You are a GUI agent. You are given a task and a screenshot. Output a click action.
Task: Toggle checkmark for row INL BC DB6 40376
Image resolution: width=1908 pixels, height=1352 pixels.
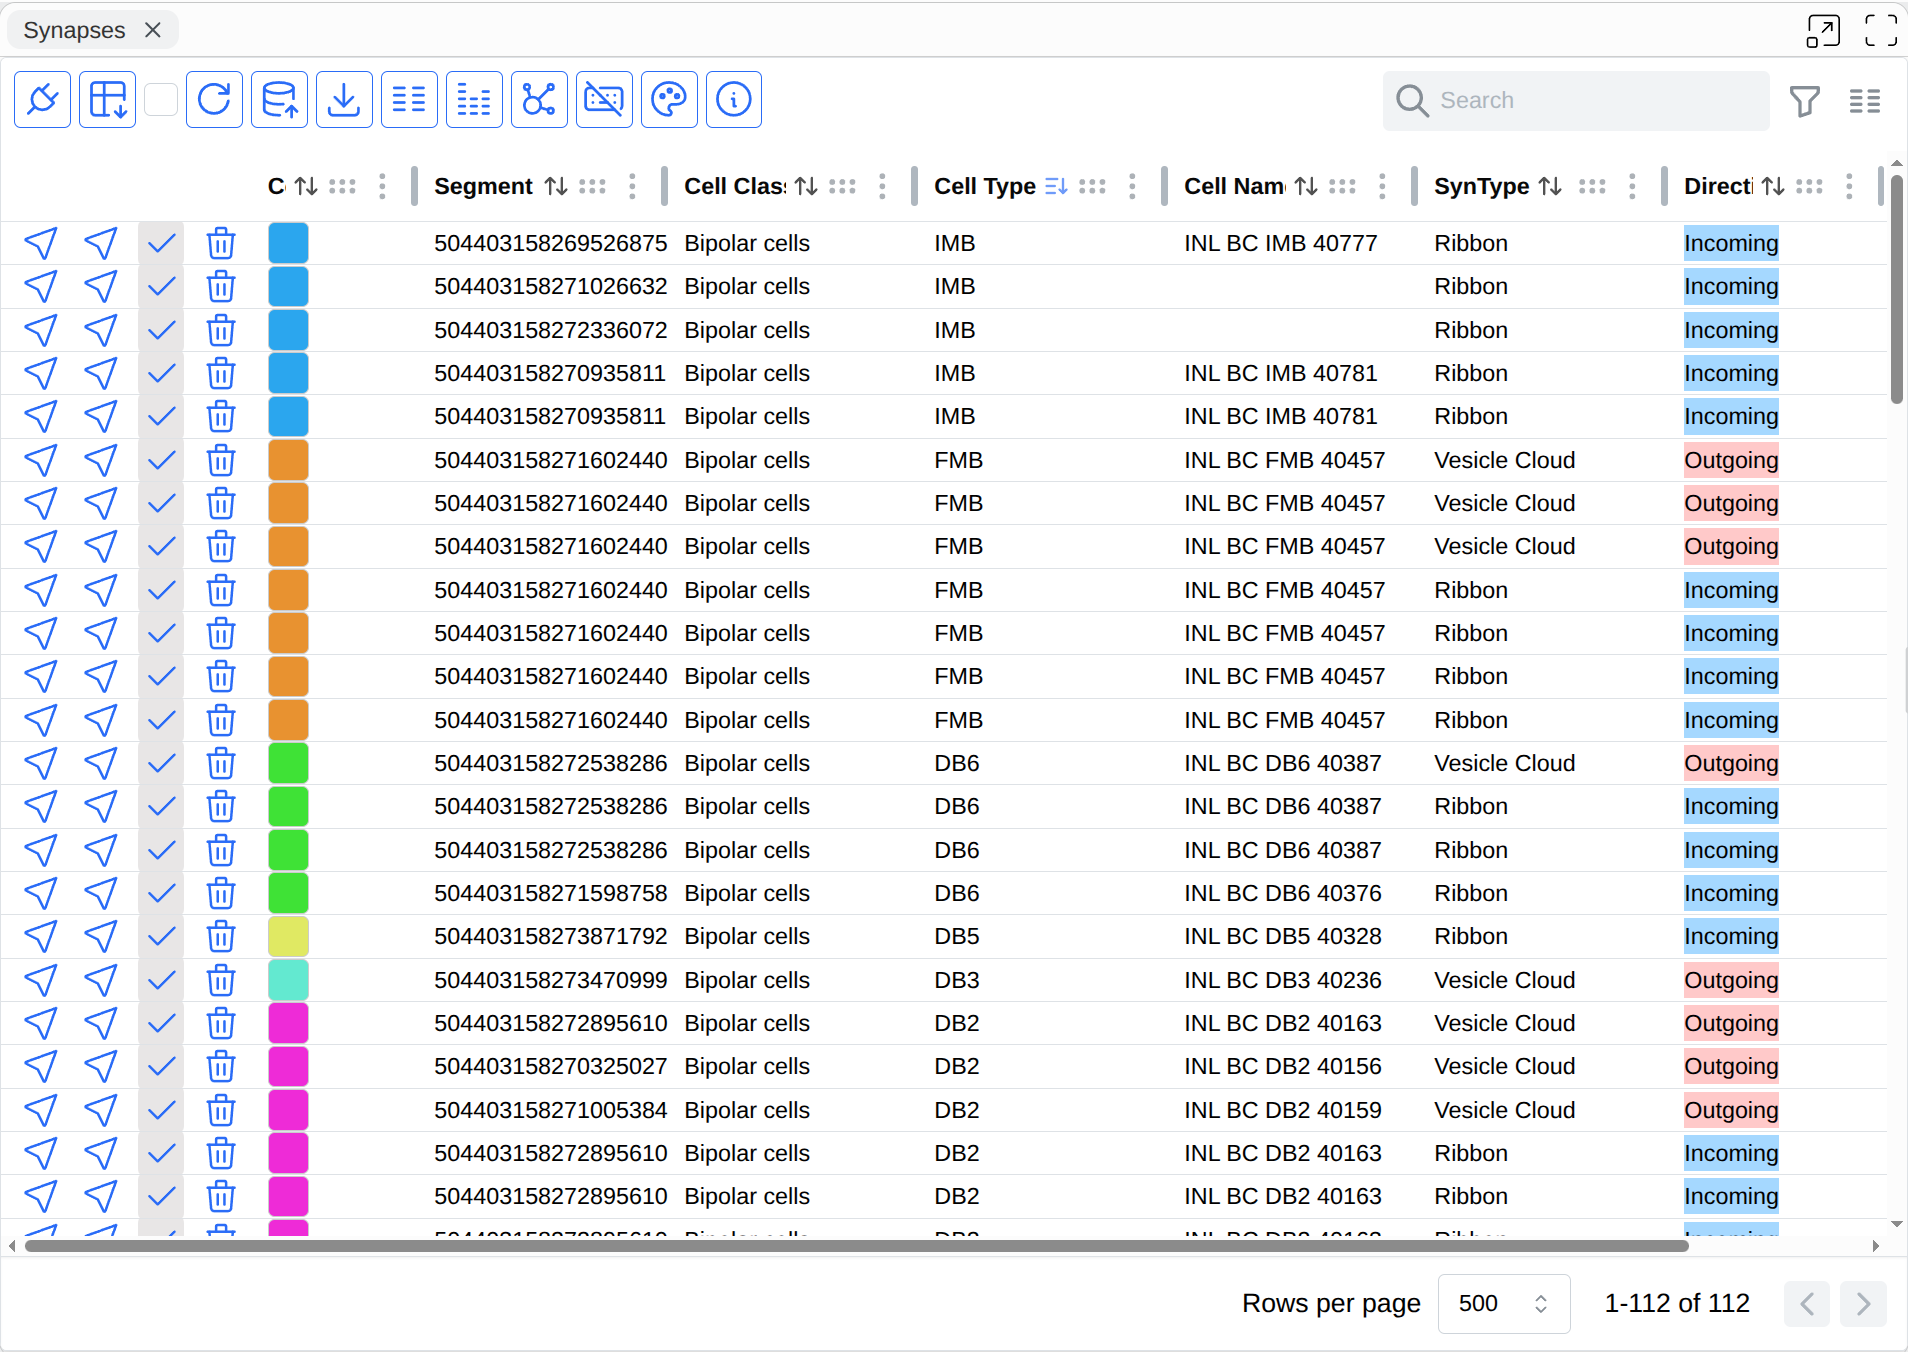(161, 893)
